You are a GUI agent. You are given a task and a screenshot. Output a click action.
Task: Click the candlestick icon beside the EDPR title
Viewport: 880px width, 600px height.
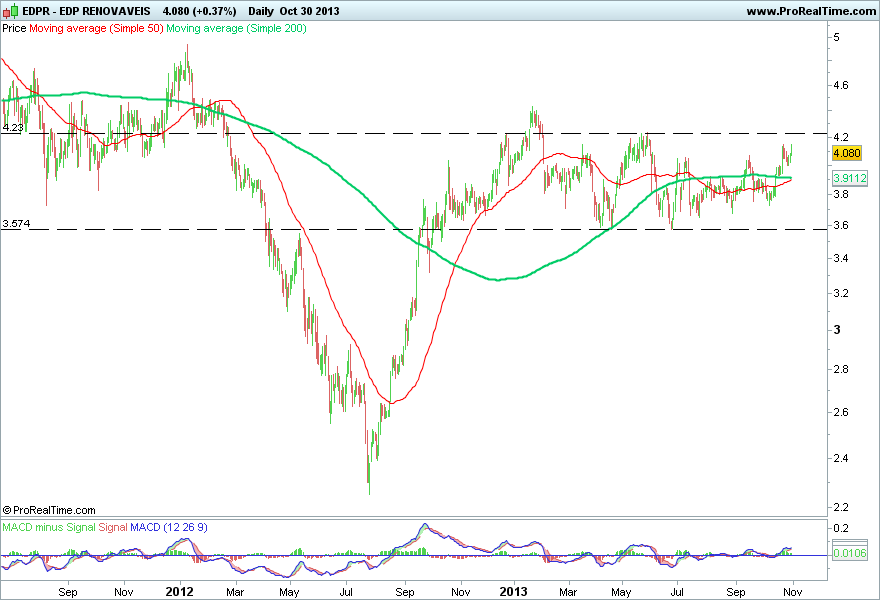click(x=10, y=11)
